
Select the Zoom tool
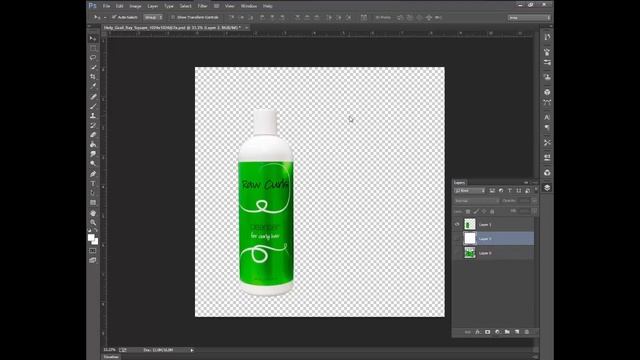93,223
